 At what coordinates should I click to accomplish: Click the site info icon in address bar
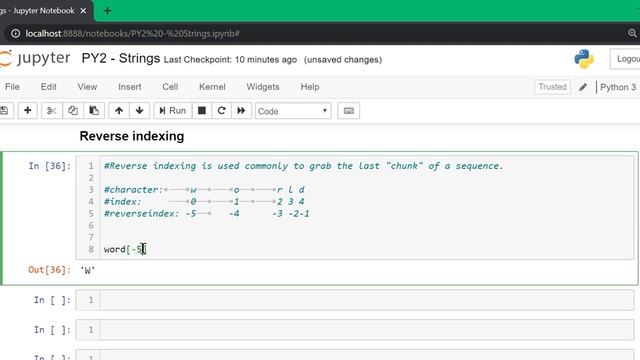(15, 33)
